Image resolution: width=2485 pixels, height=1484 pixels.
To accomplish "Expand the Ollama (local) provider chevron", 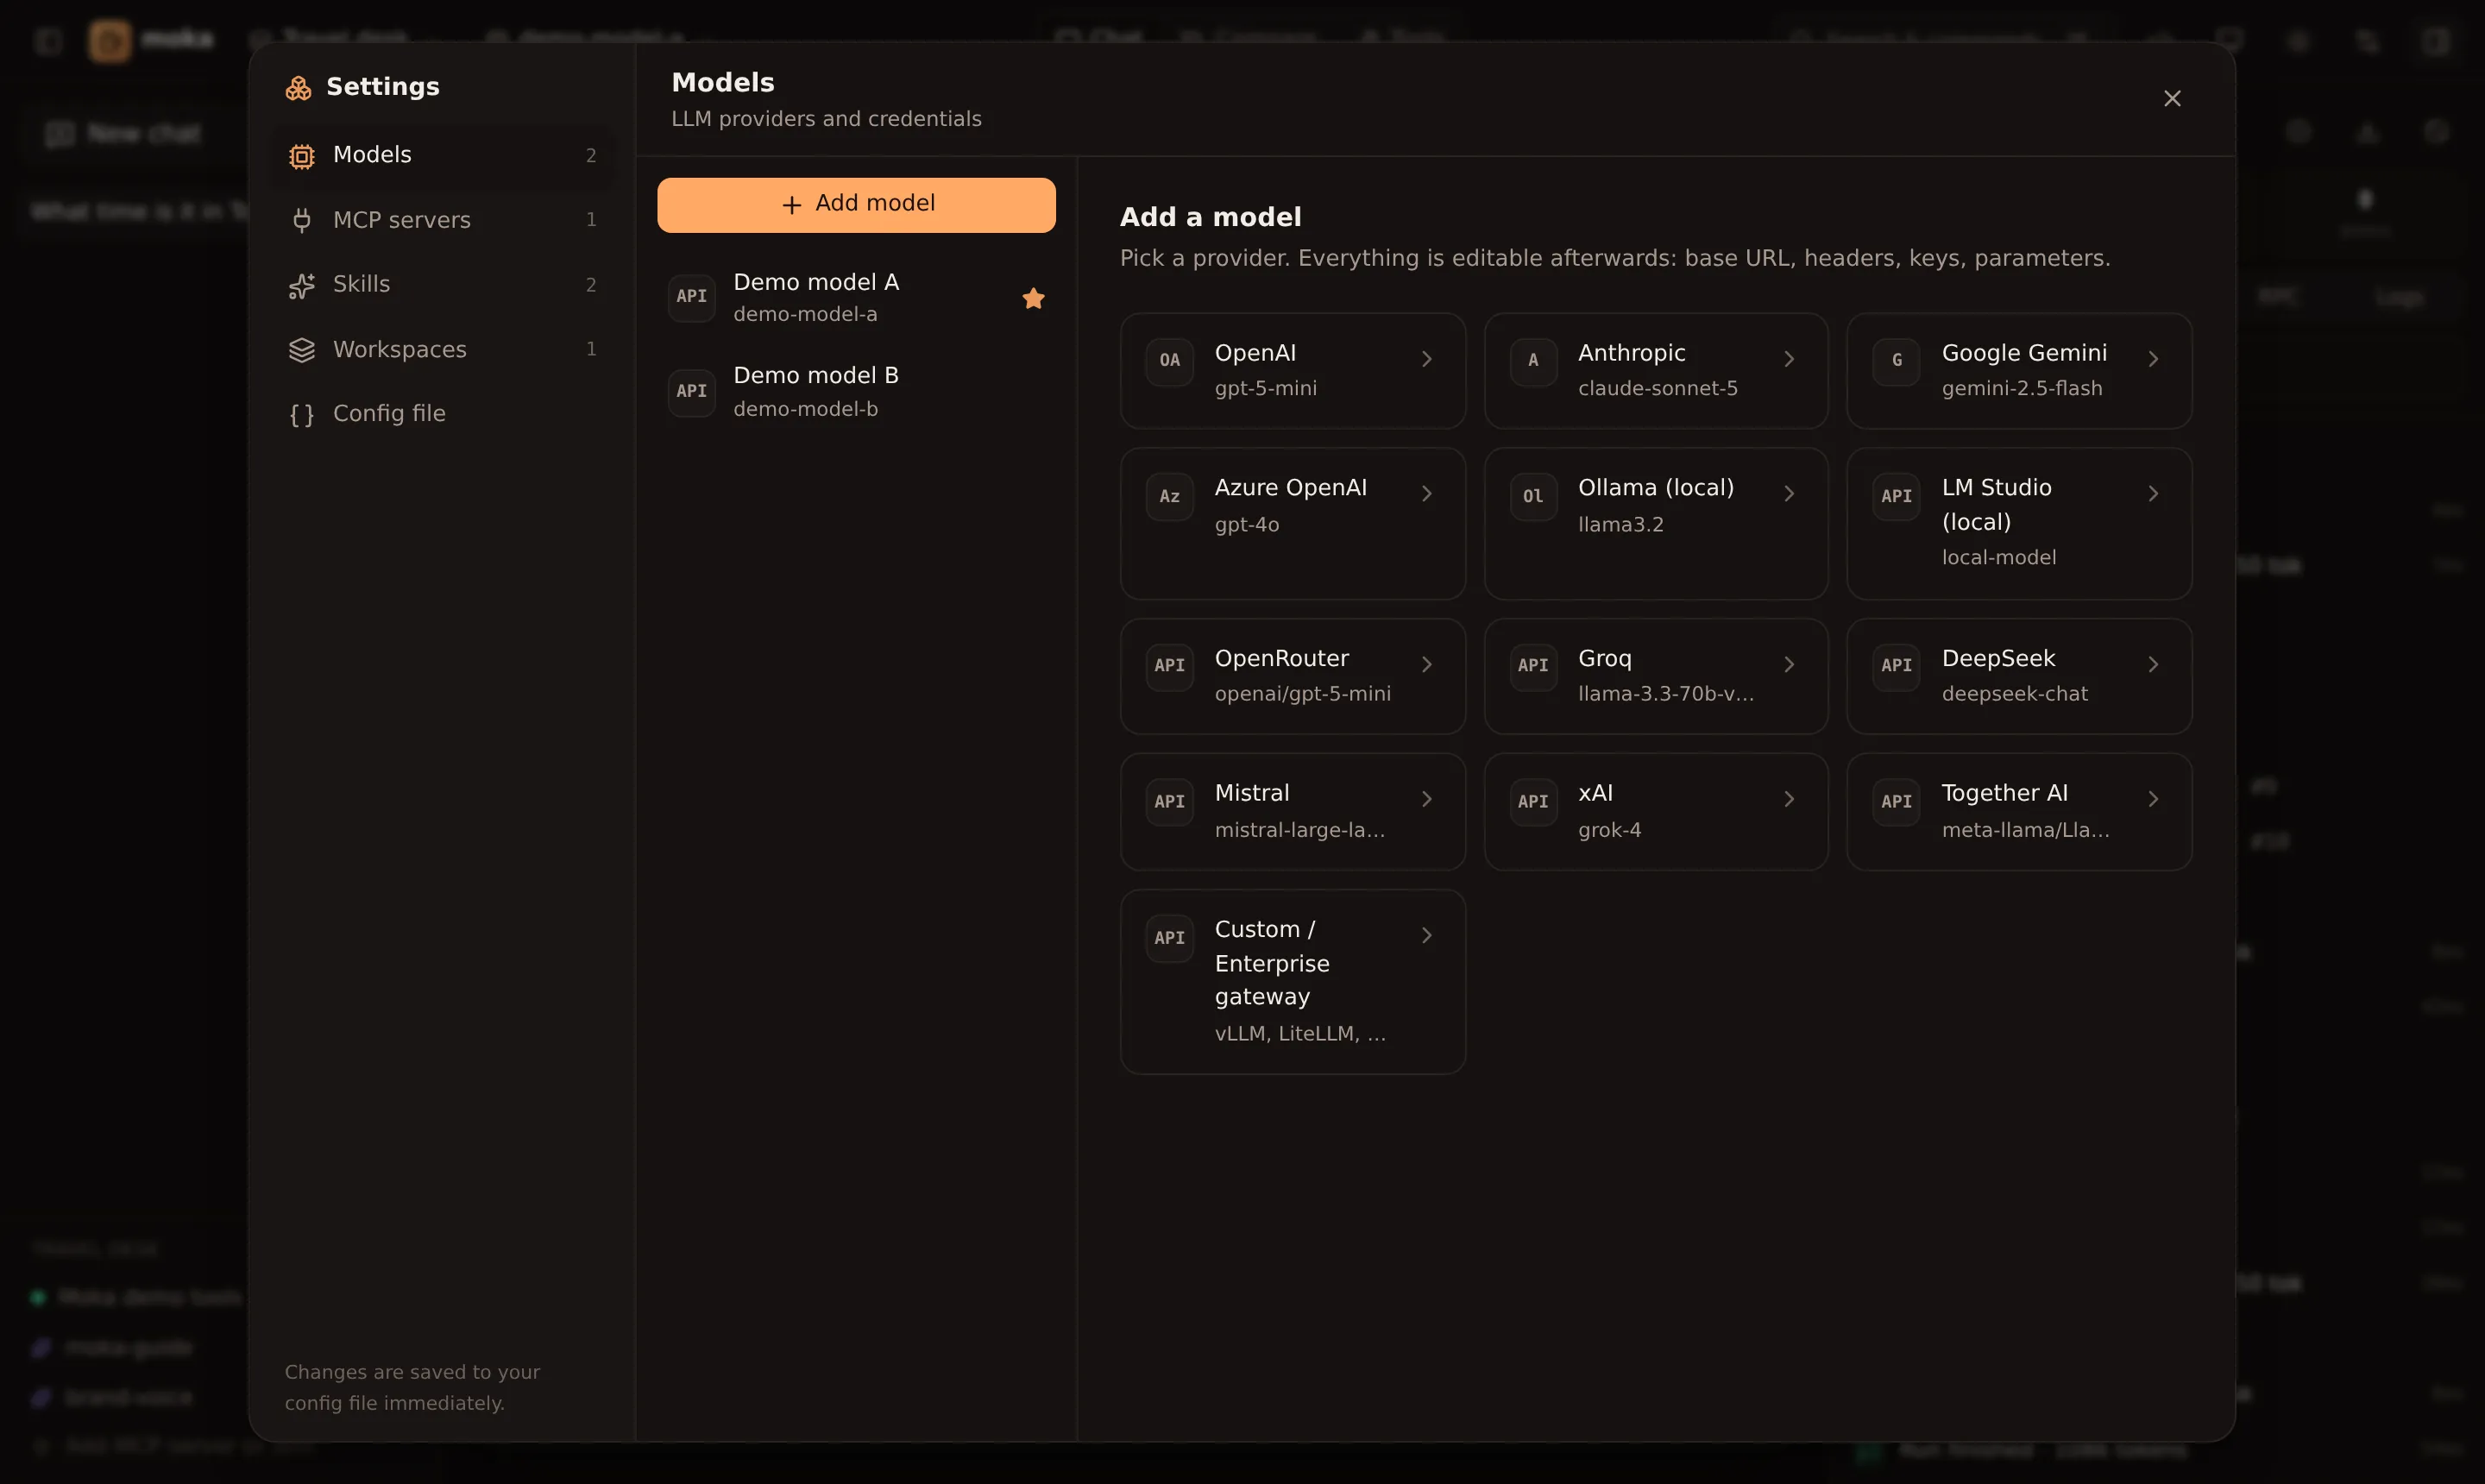I will click(x=1789, y=494).
